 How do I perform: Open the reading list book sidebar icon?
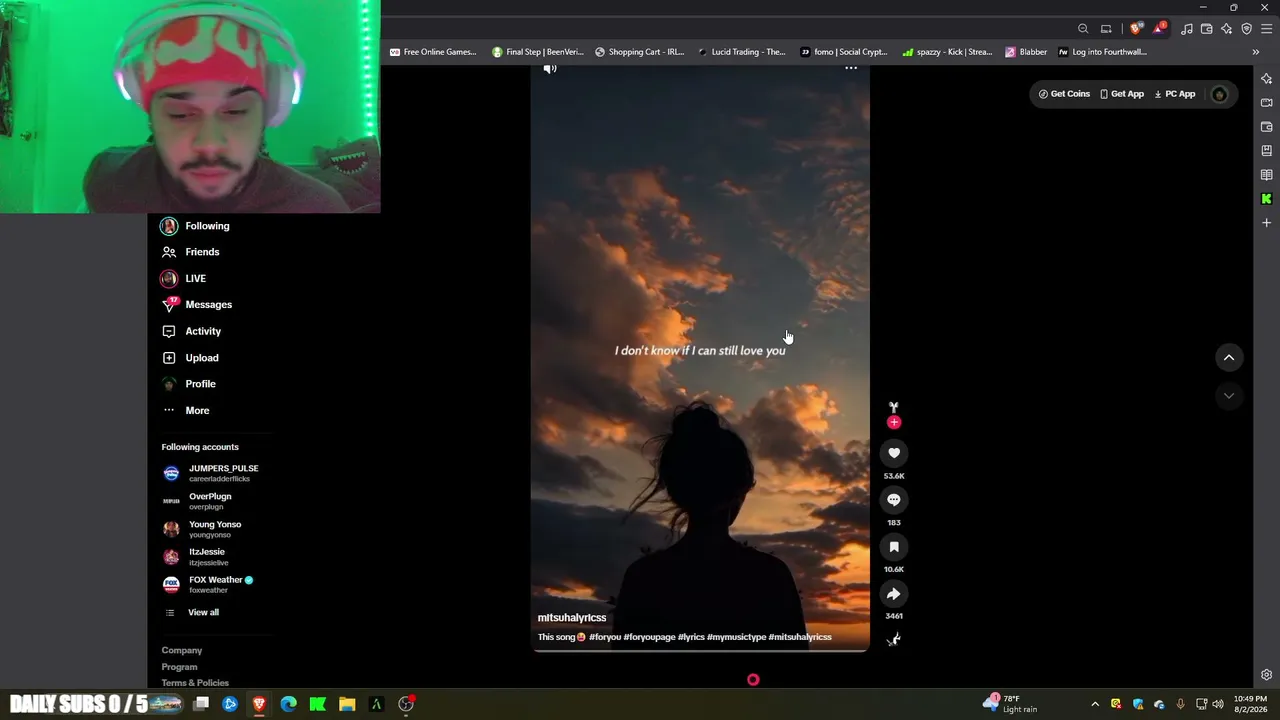(1266, 175)
